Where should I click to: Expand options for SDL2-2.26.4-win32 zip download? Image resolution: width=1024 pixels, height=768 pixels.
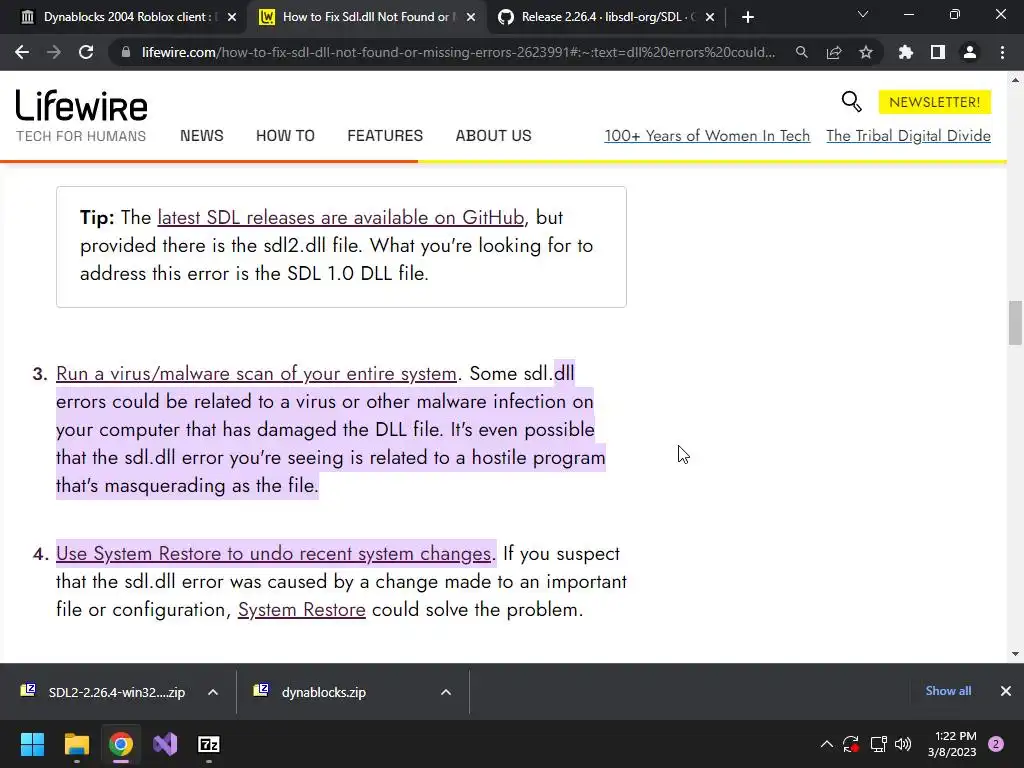pos(213,692)
